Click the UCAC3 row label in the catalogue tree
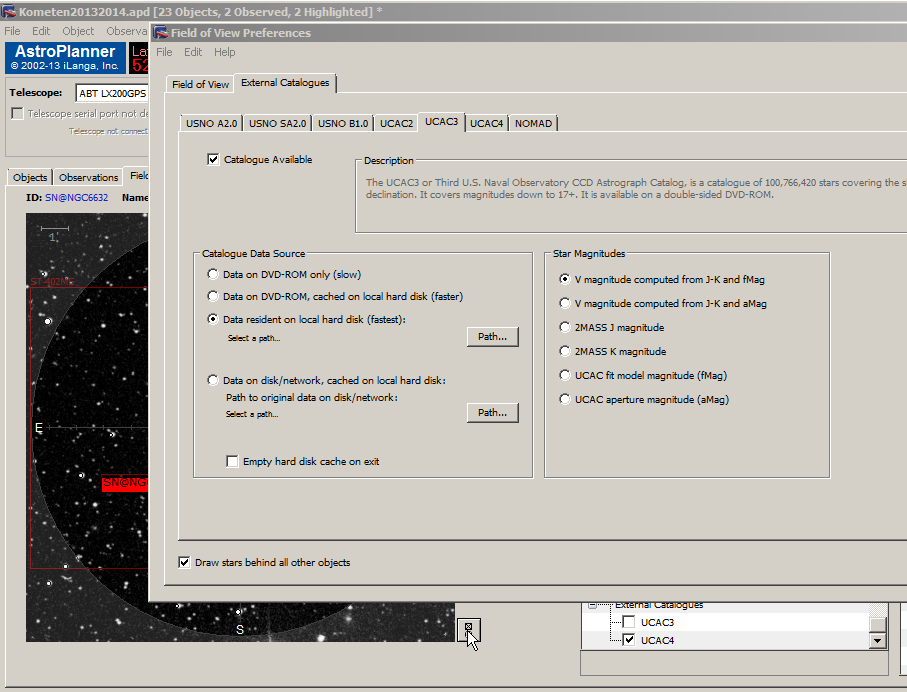This screenshot has height=692, width=907. point(657,623)
